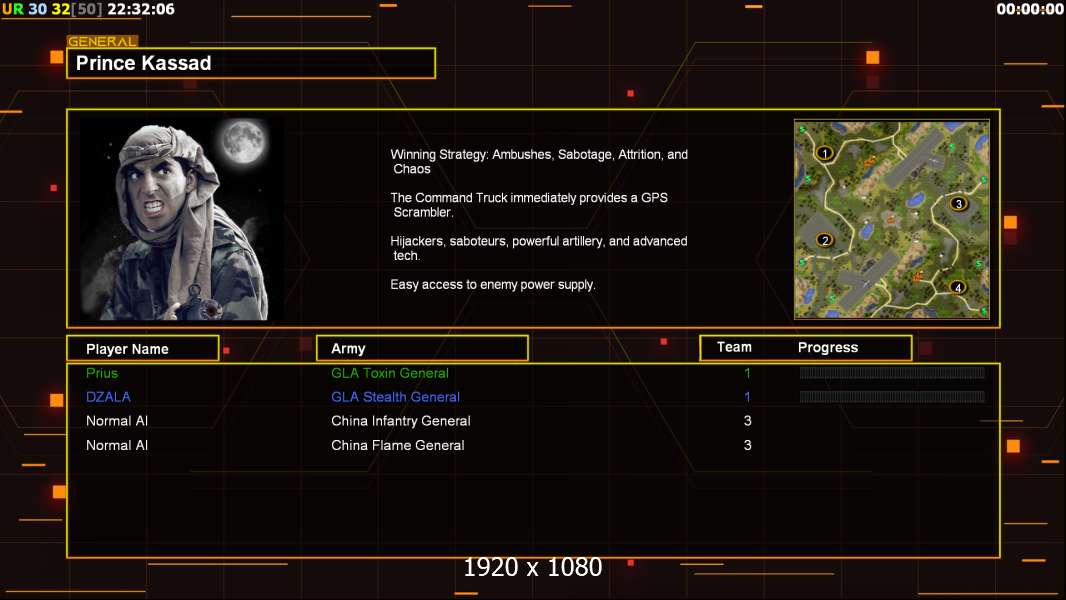
Task: Click the Player Name column header
Action: point(143,348)
